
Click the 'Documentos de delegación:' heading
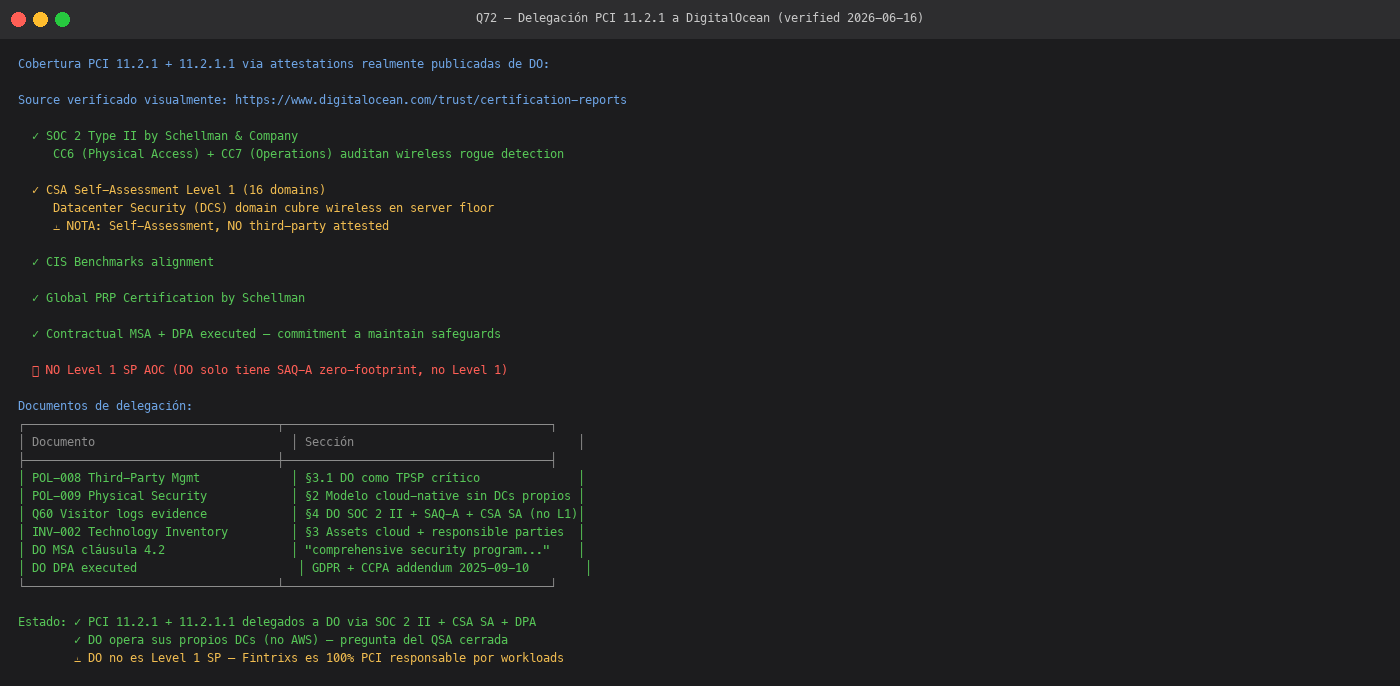[x=105, y=406]
